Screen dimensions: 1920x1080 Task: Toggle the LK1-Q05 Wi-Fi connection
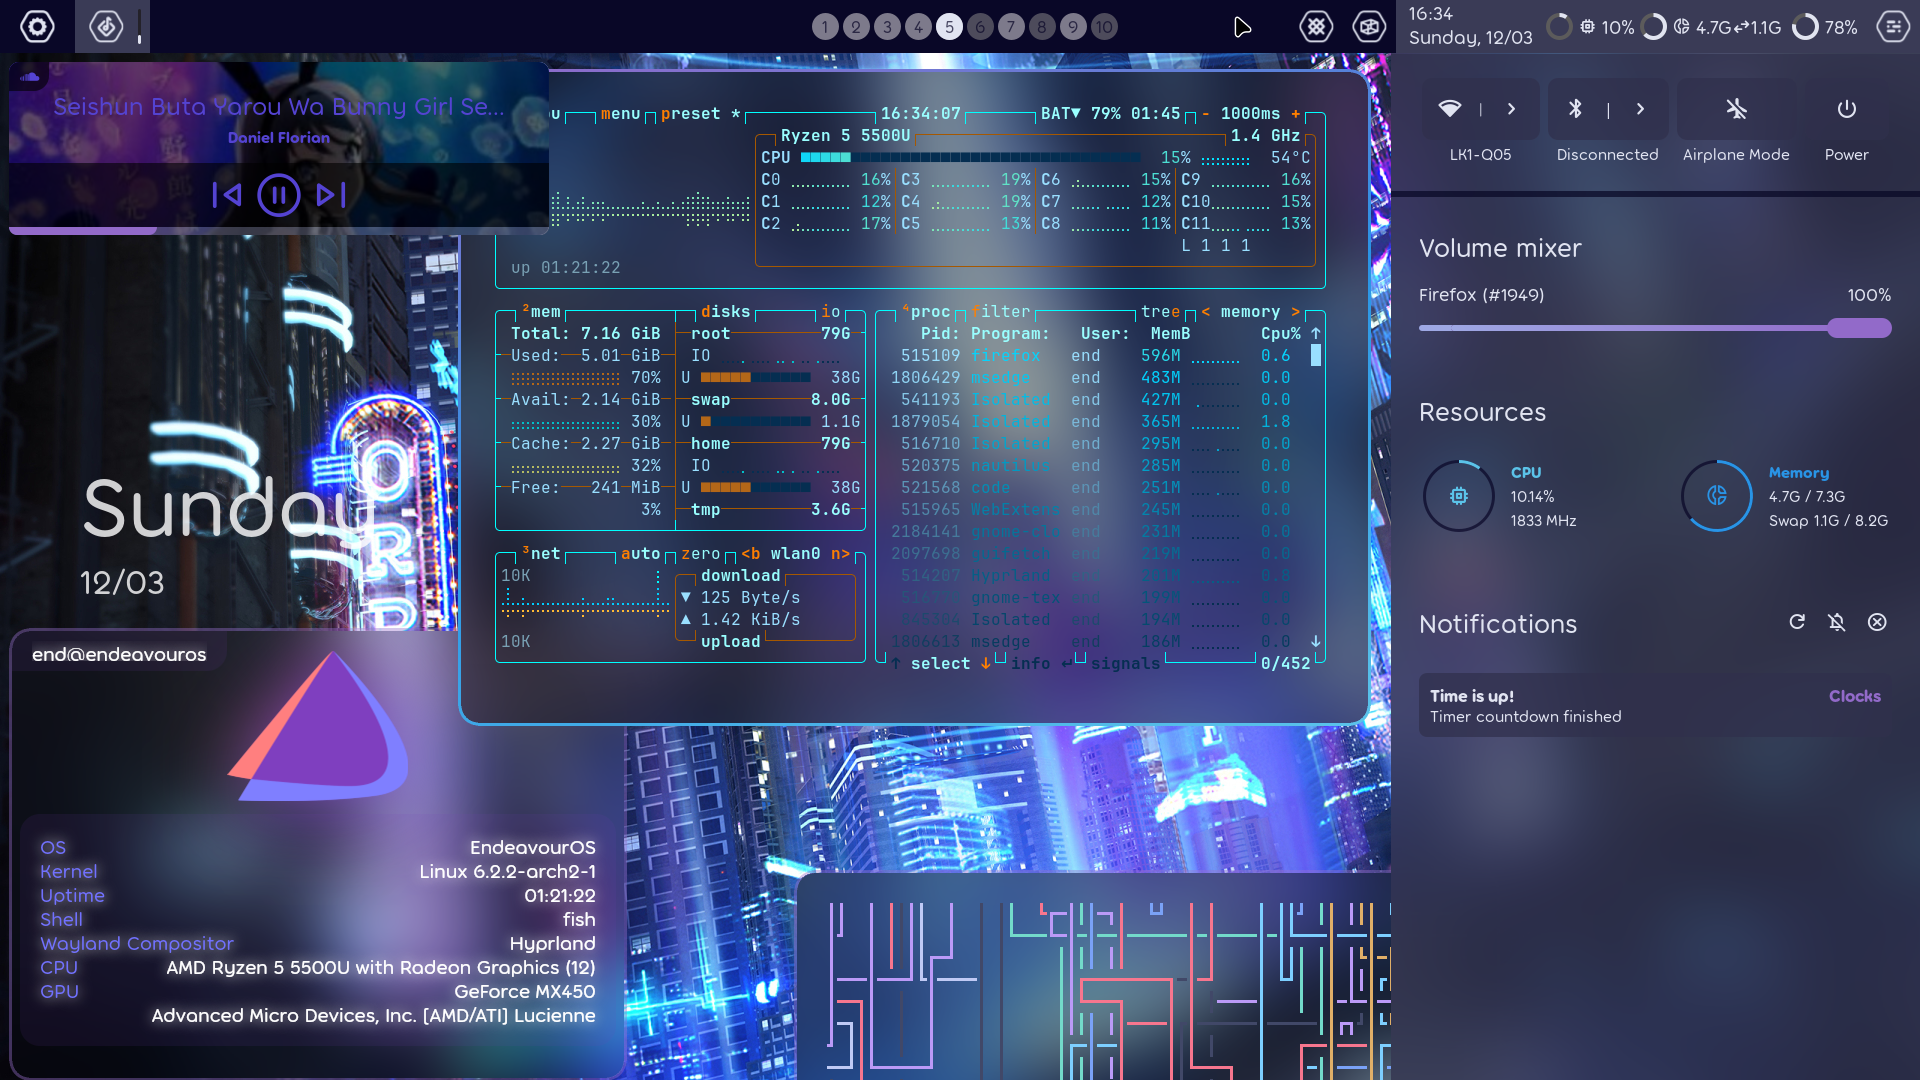click(x=1450, y=109)
